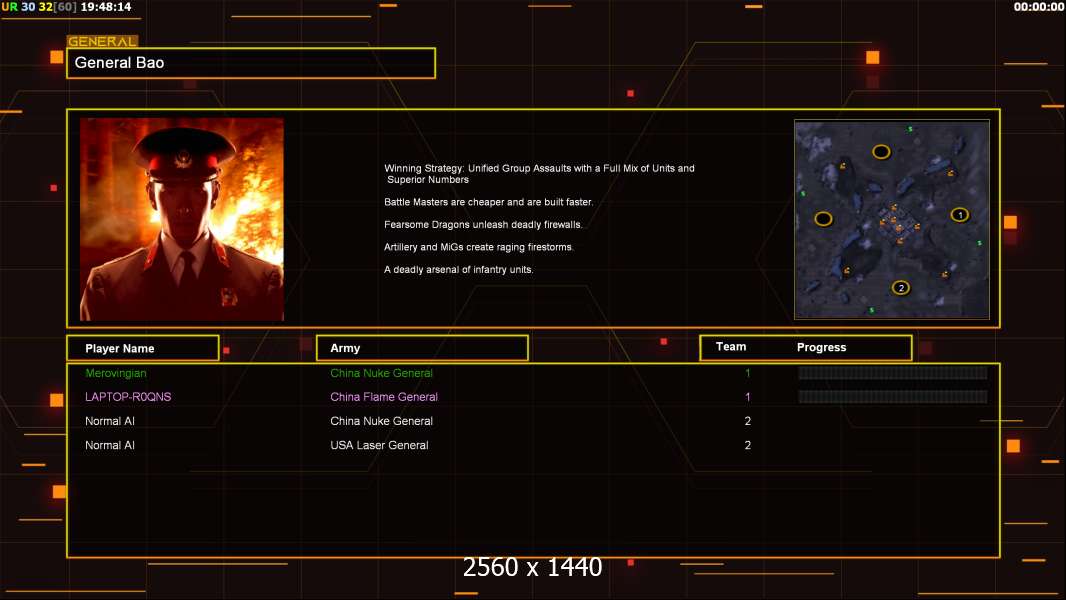This screenshot has height=600, width=1066.
Task: Select player LAPTOP-R0QNS in the list
Action: pyautogui.click(x=128, y=397)
